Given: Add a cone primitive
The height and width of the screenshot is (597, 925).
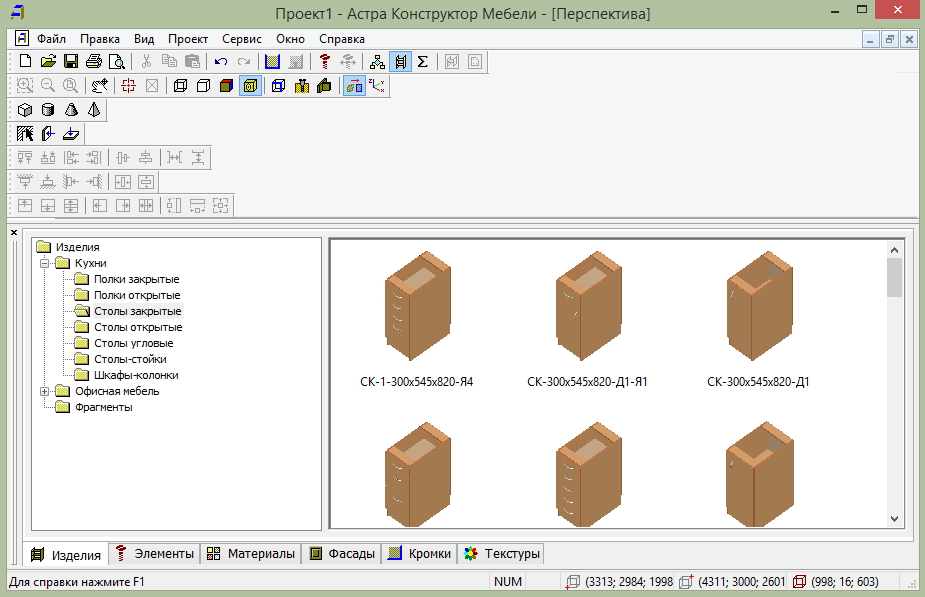Looking at the screenshot, I should (71, 110).
